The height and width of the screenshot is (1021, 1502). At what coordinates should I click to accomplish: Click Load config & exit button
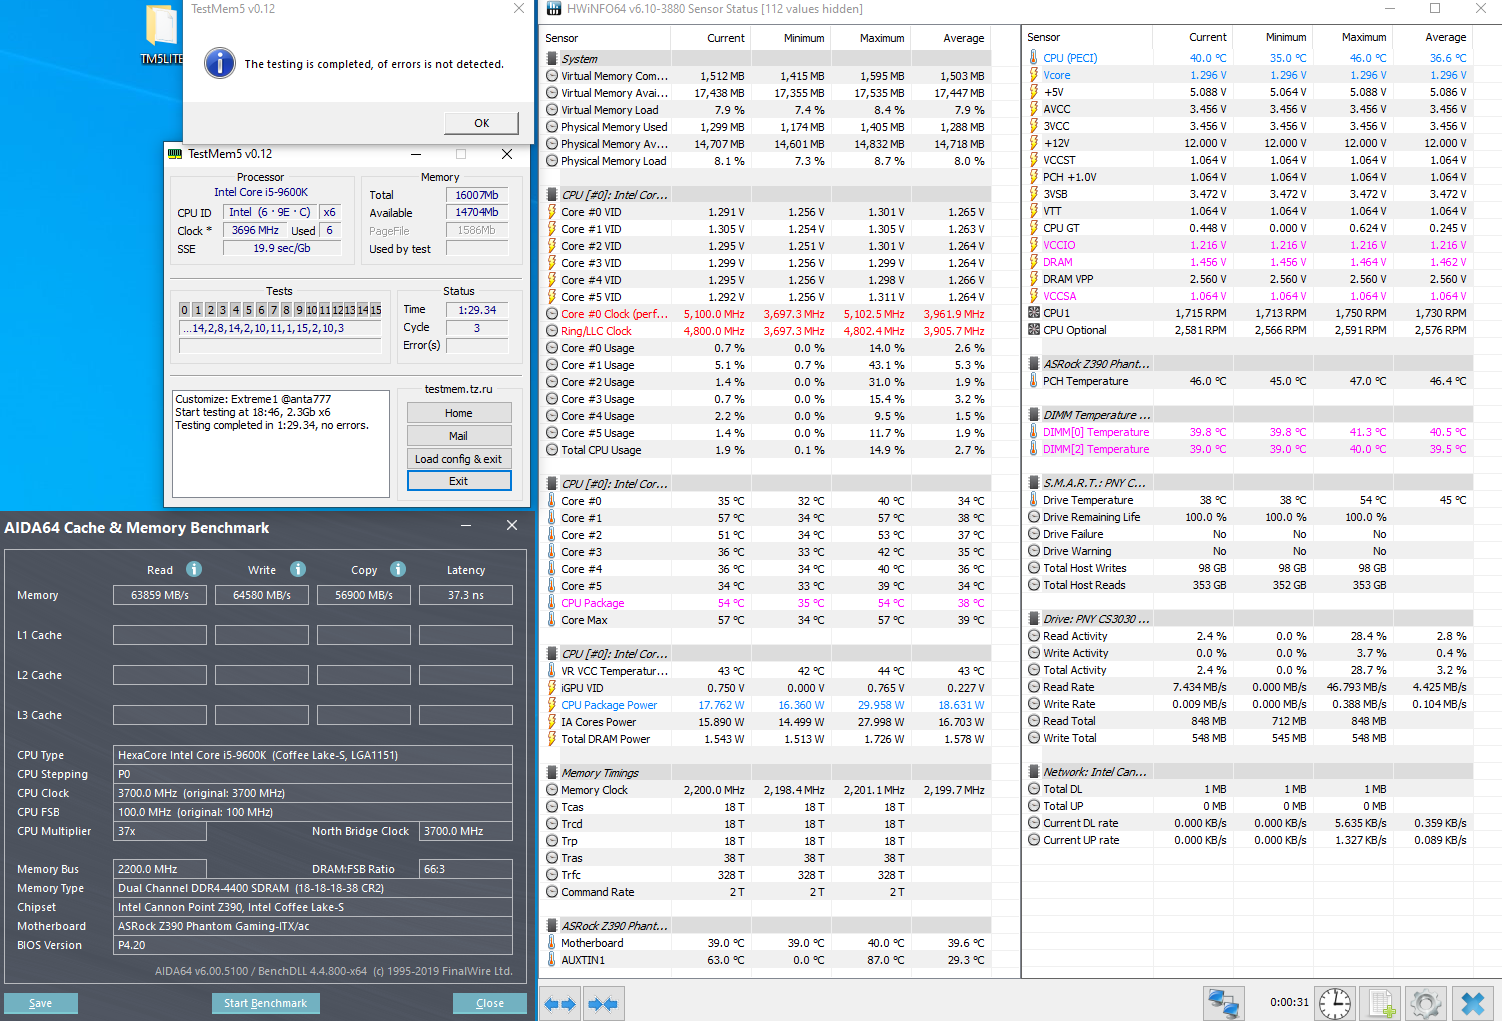[x=459, y=459]
